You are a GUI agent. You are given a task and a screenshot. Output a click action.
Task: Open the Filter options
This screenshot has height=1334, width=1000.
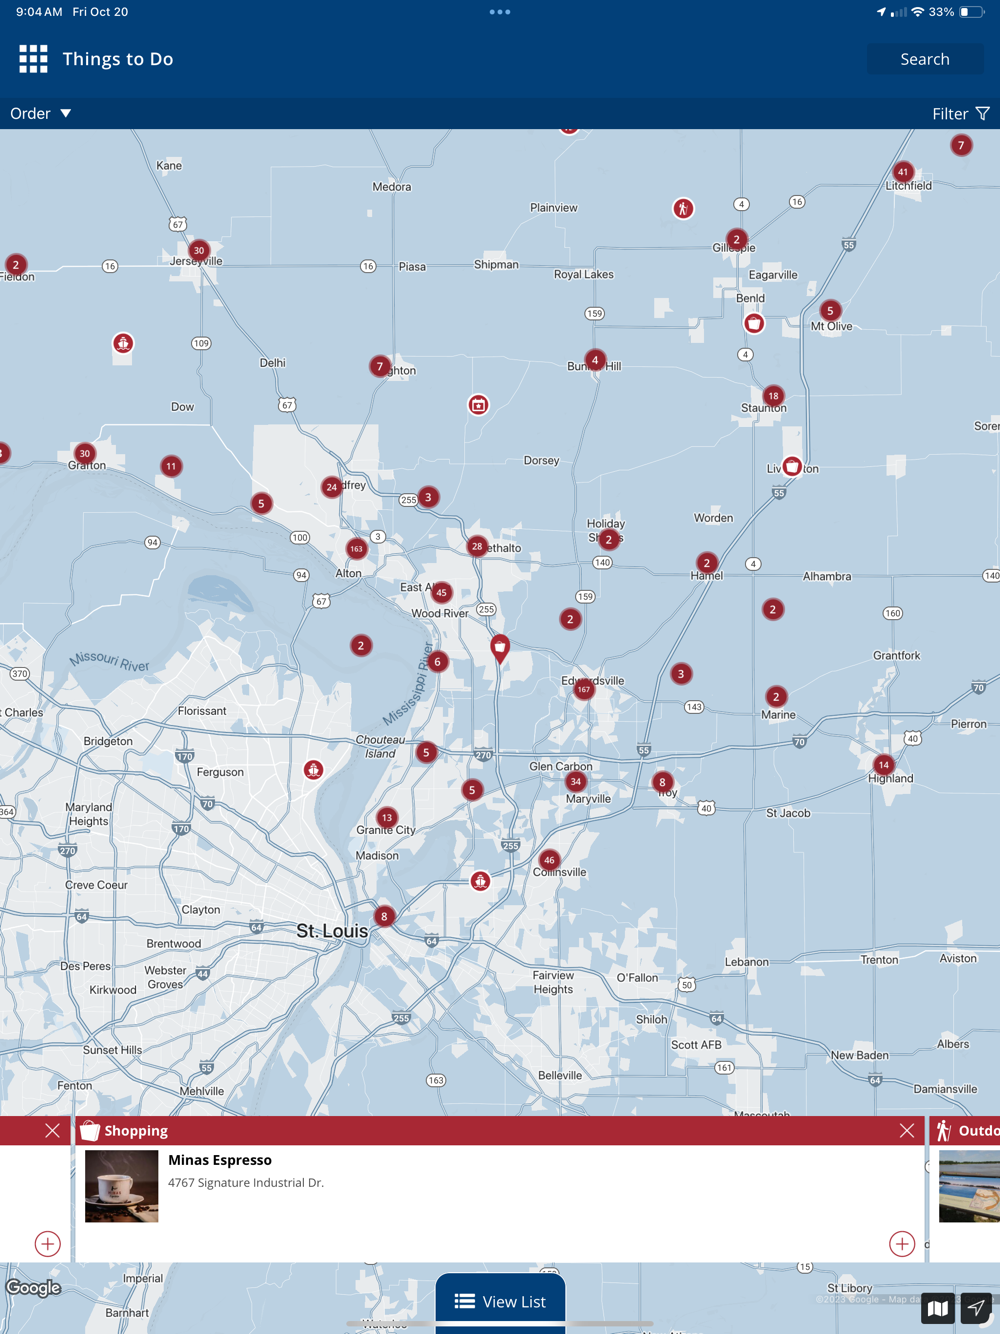click(x=961, y=114)
